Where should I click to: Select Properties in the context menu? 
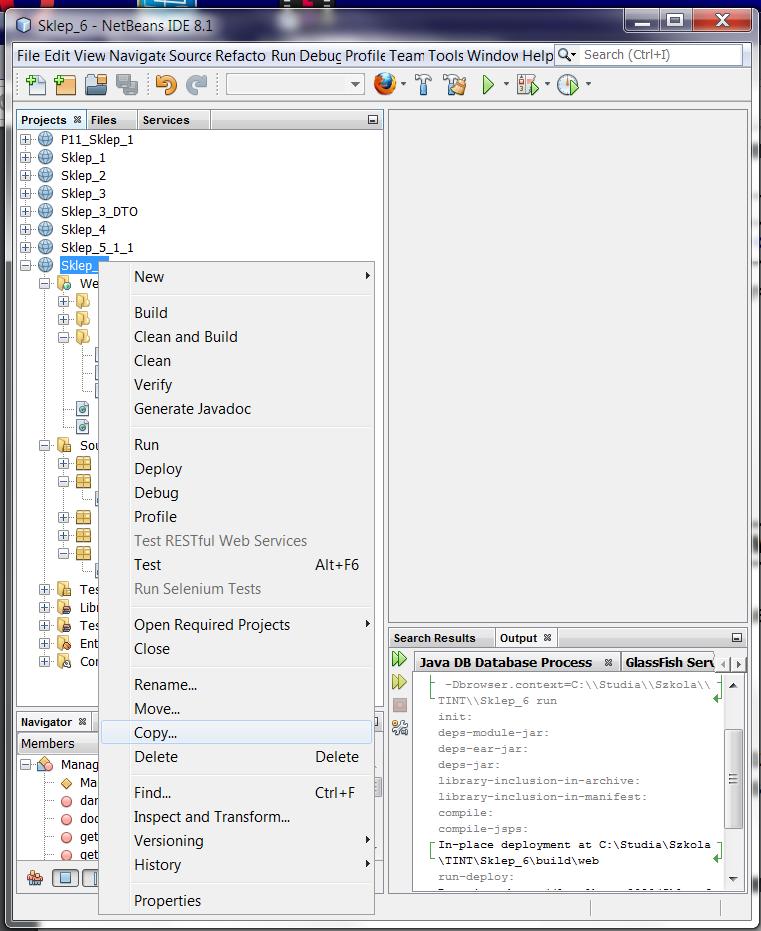pos(236,901)
